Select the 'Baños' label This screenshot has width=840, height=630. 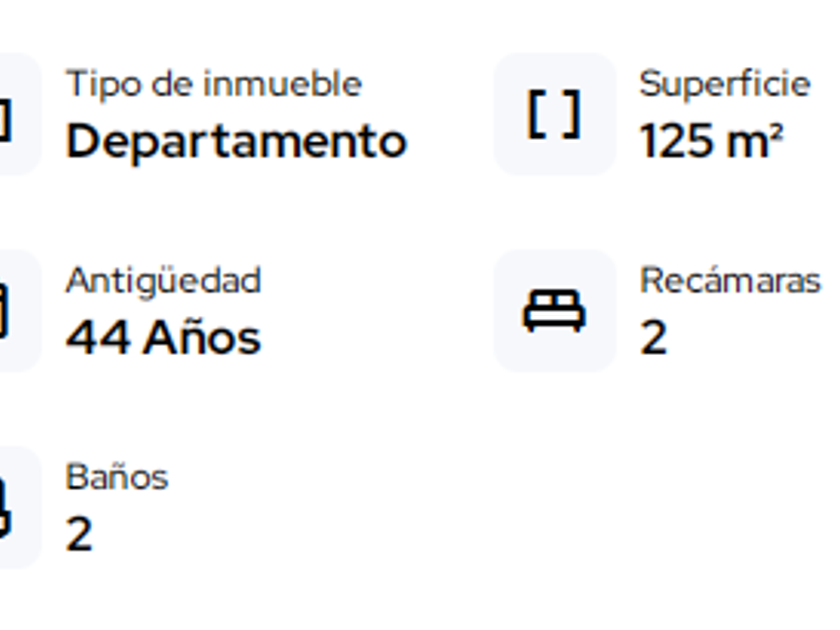click(117, 478)
